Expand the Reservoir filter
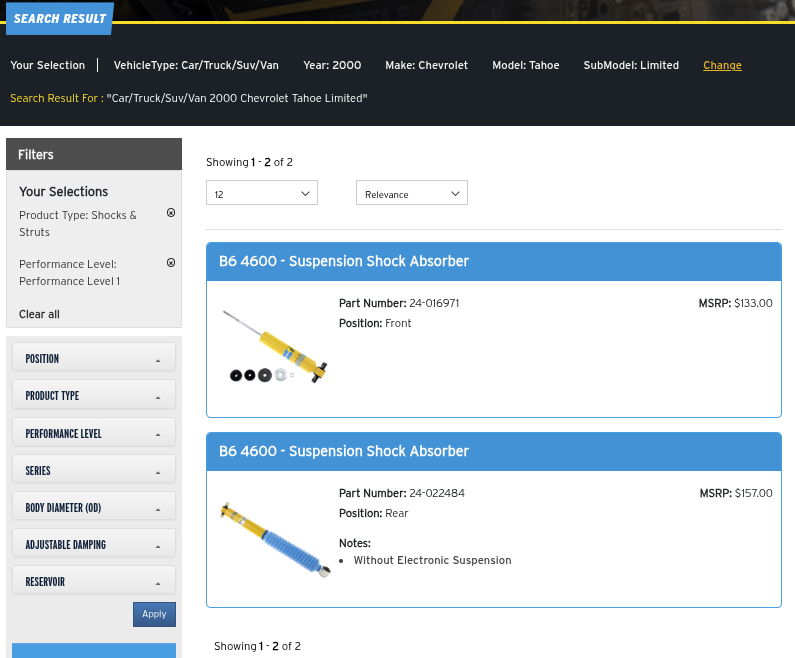The image size is (795, 658). coord(94,581)
